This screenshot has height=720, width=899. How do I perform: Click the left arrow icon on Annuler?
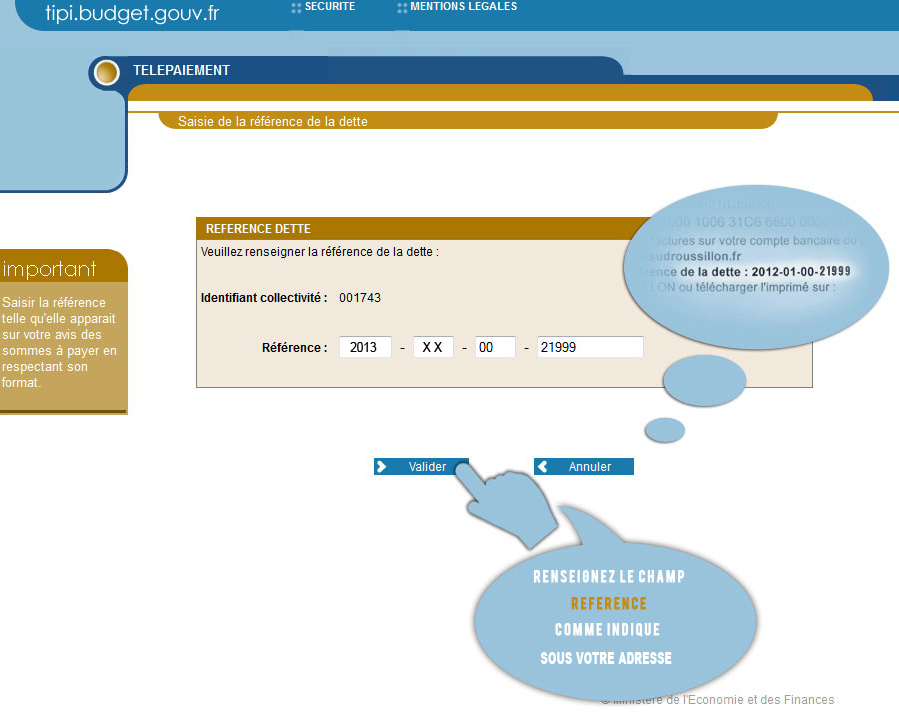tap(542, 467)
